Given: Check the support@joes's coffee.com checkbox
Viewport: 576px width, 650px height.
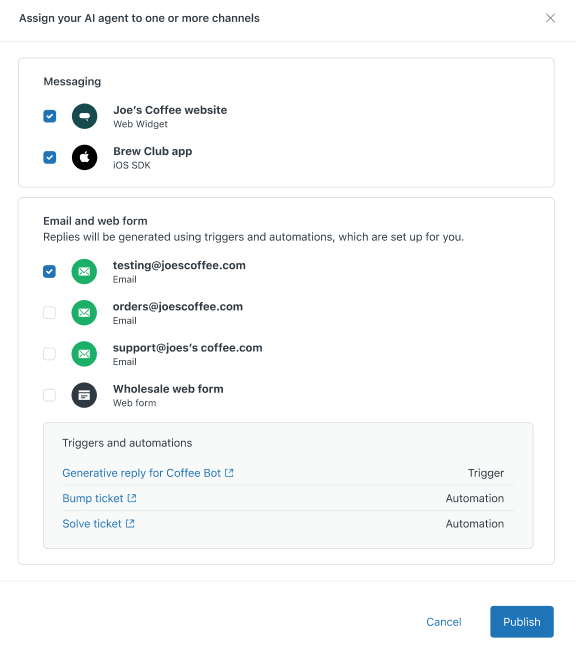Looking at the screenshot, I should pos(49,354).
